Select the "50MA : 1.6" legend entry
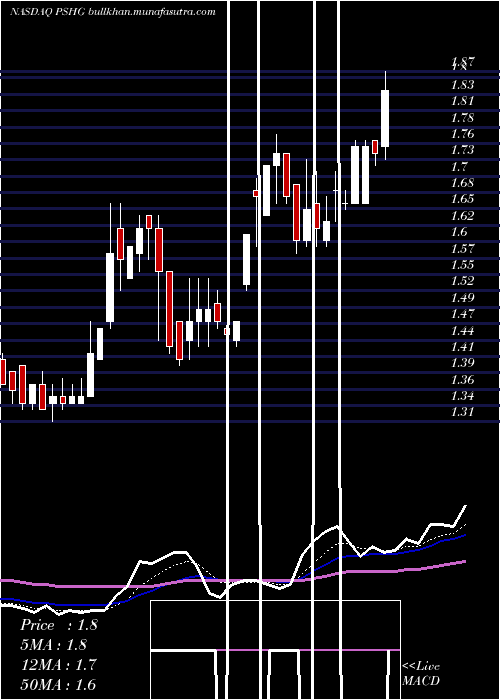 pyautogui.click(x=58, y=684)
